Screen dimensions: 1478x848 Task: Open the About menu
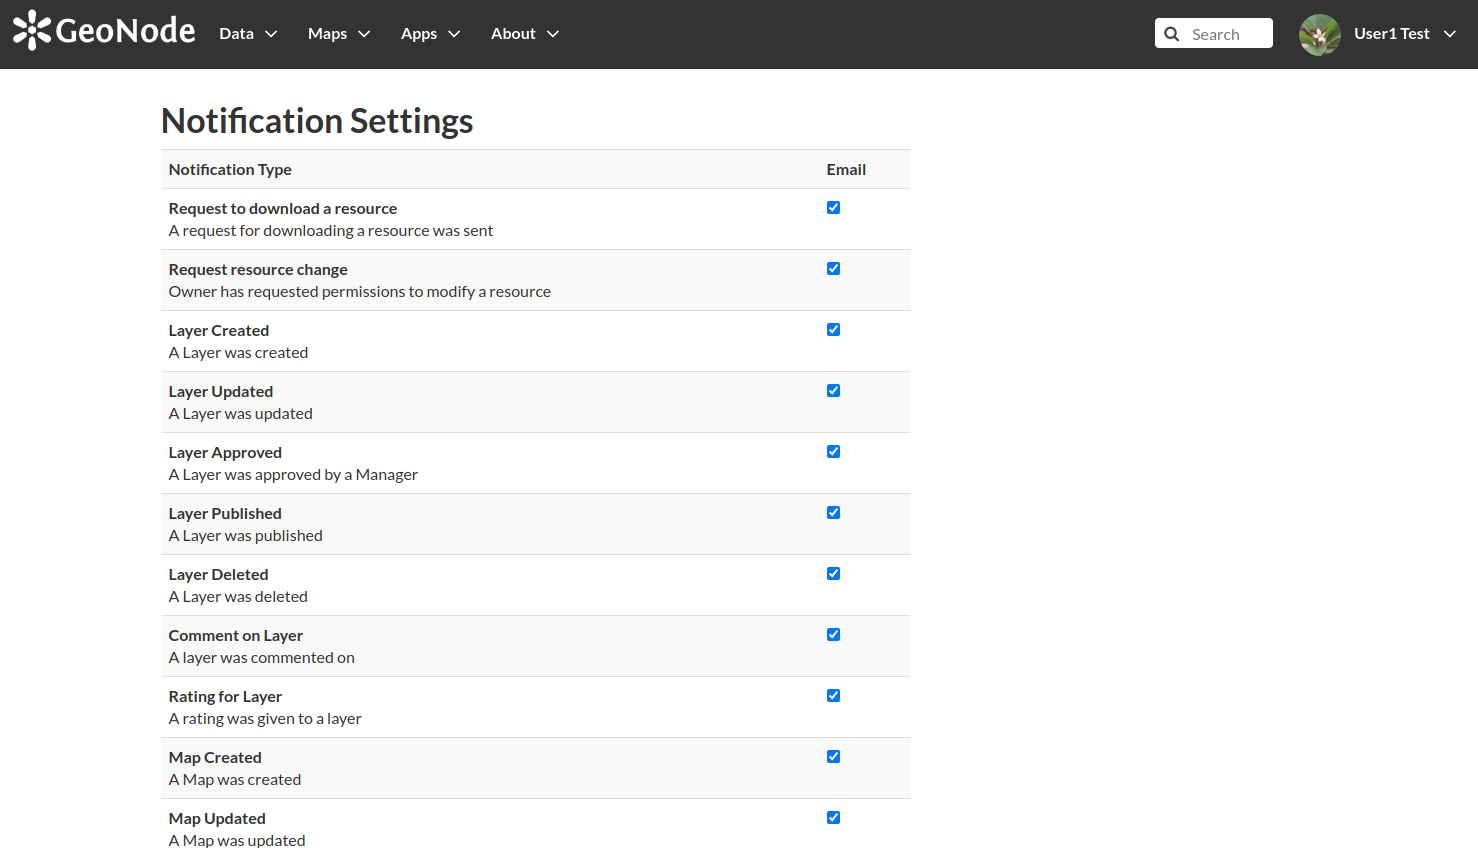point(525,34)
